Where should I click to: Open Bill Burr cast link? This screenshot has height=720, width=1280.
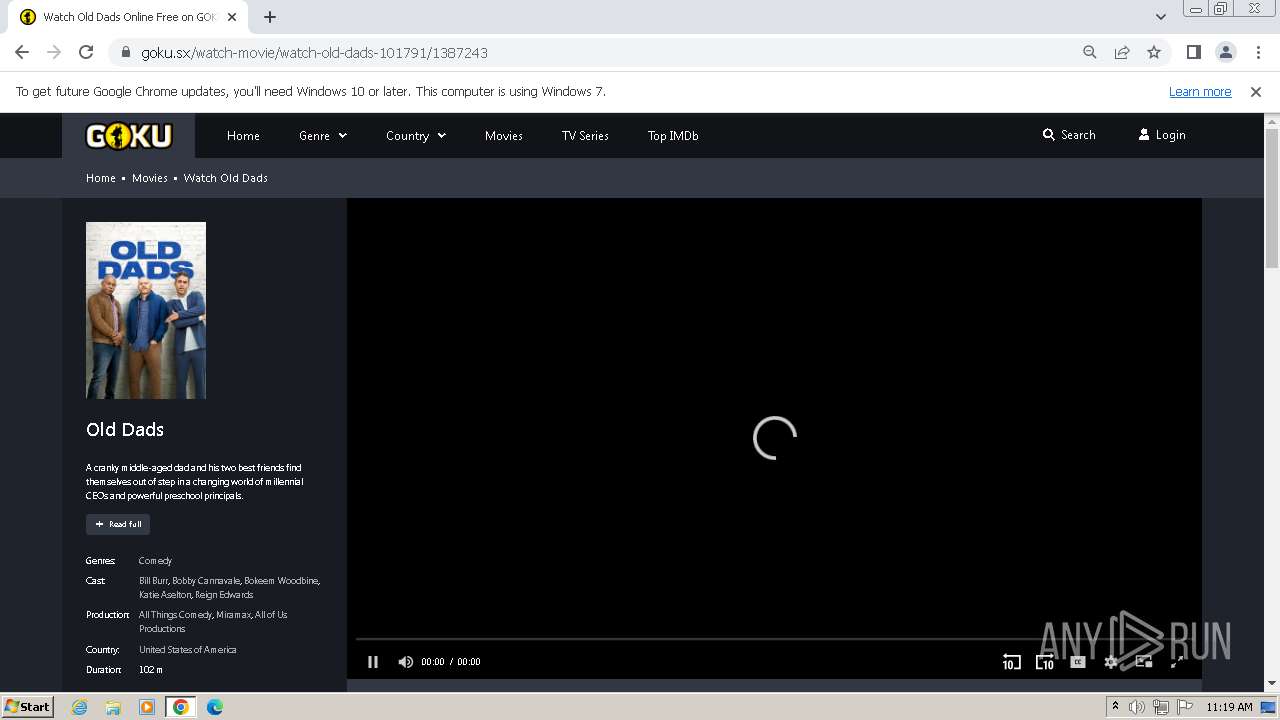point(153,581)
